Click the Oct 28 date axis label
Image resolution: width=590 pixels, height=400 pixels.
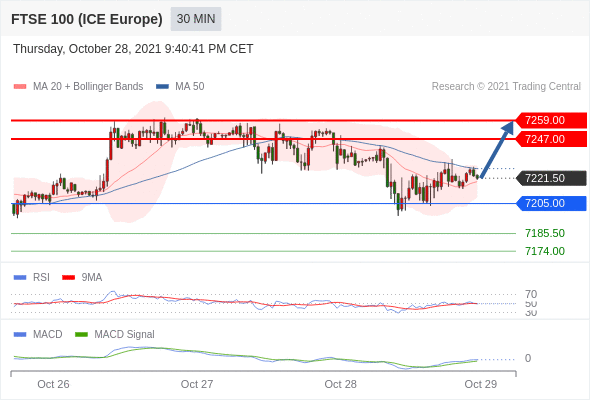coord(341,384)
